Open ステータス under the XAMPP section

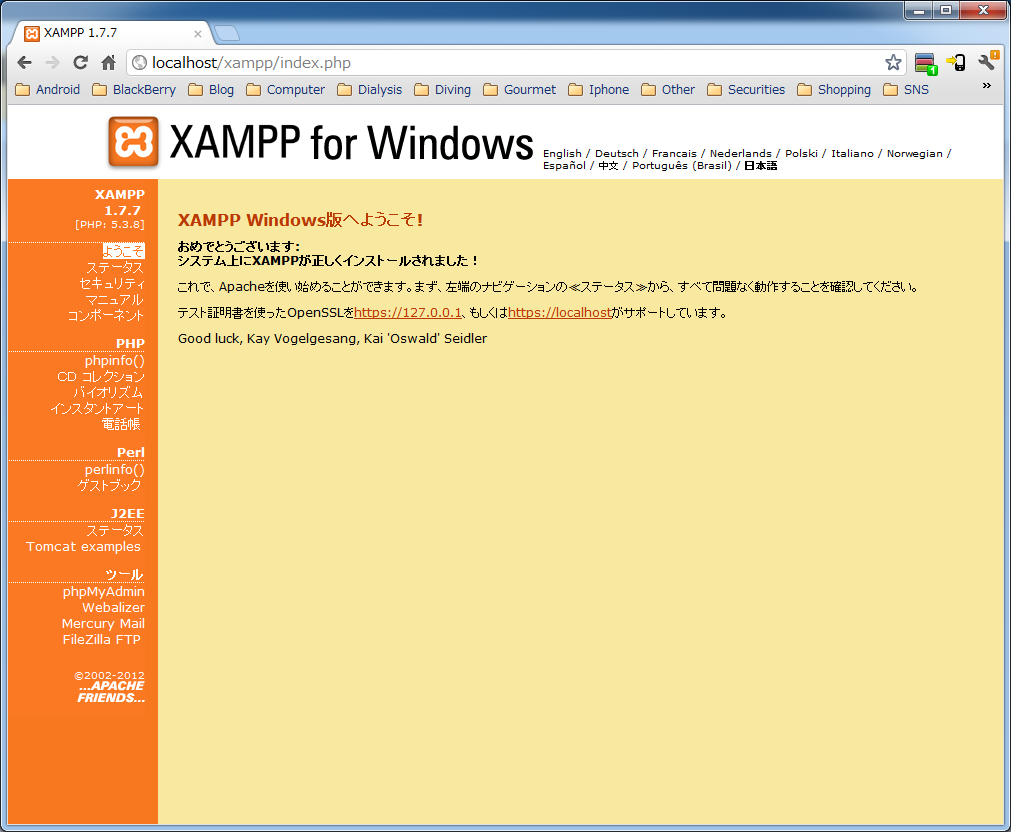tap(115, 268)
